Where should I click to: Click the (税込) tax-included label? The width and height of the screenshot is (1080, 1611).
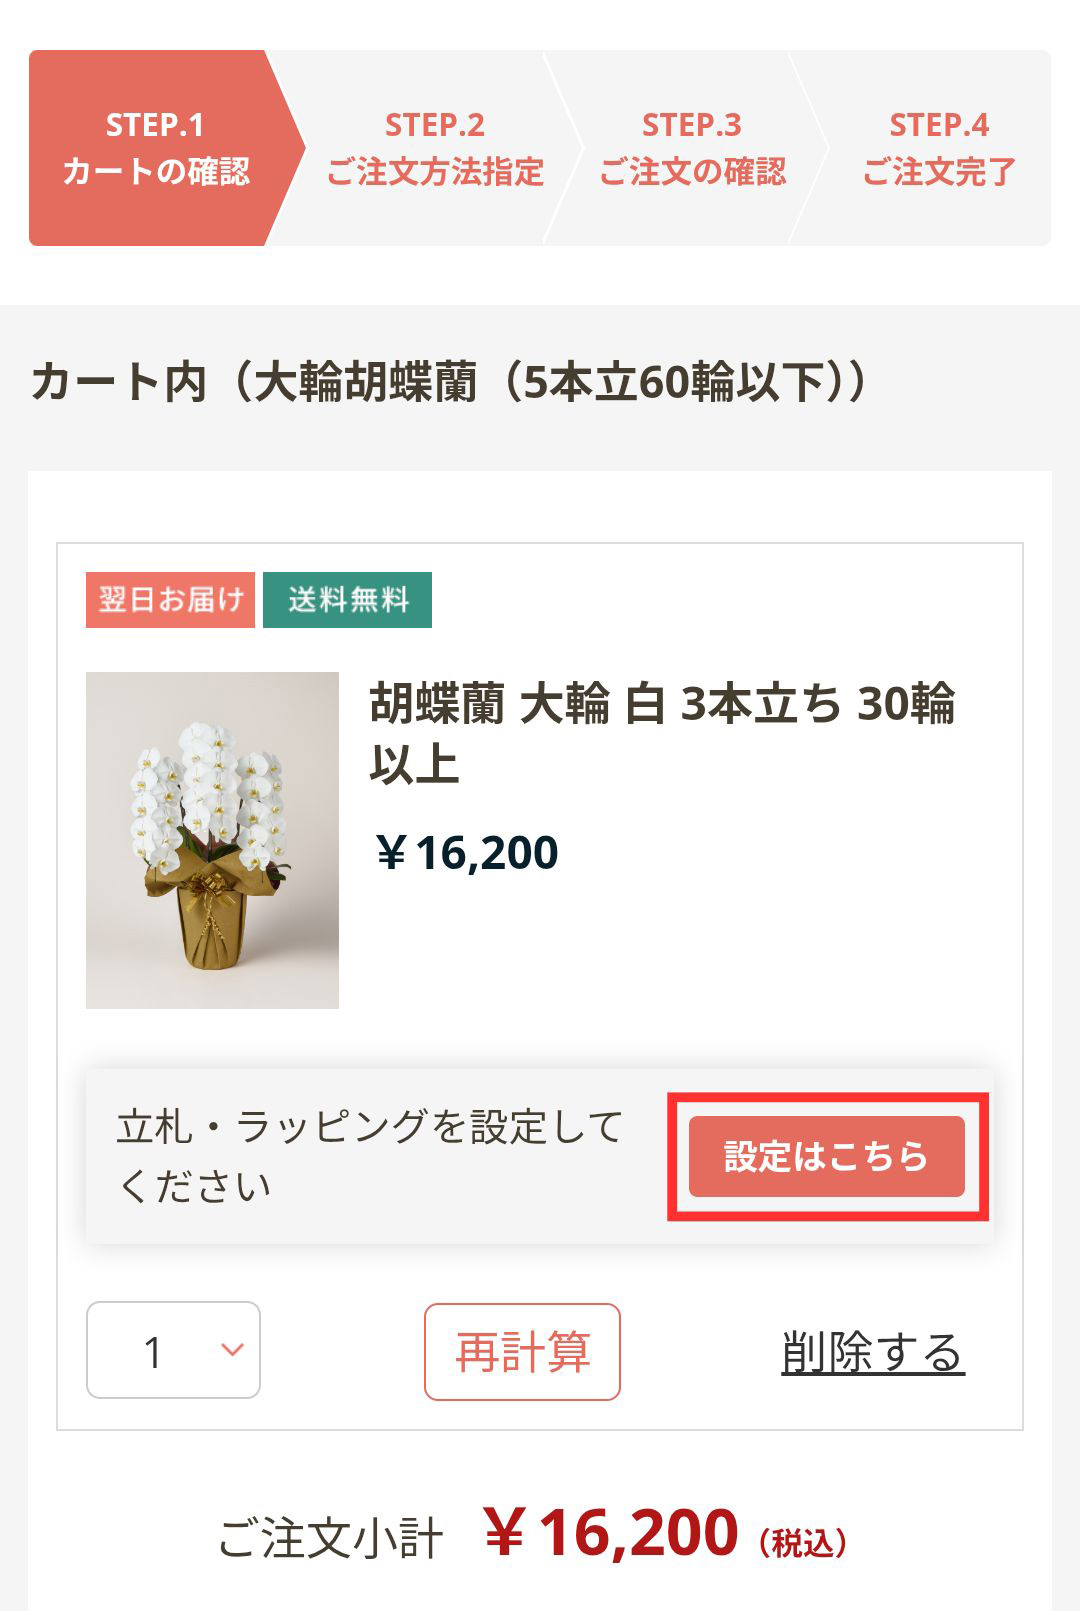pyautogui.click(x=803, y=1543)
